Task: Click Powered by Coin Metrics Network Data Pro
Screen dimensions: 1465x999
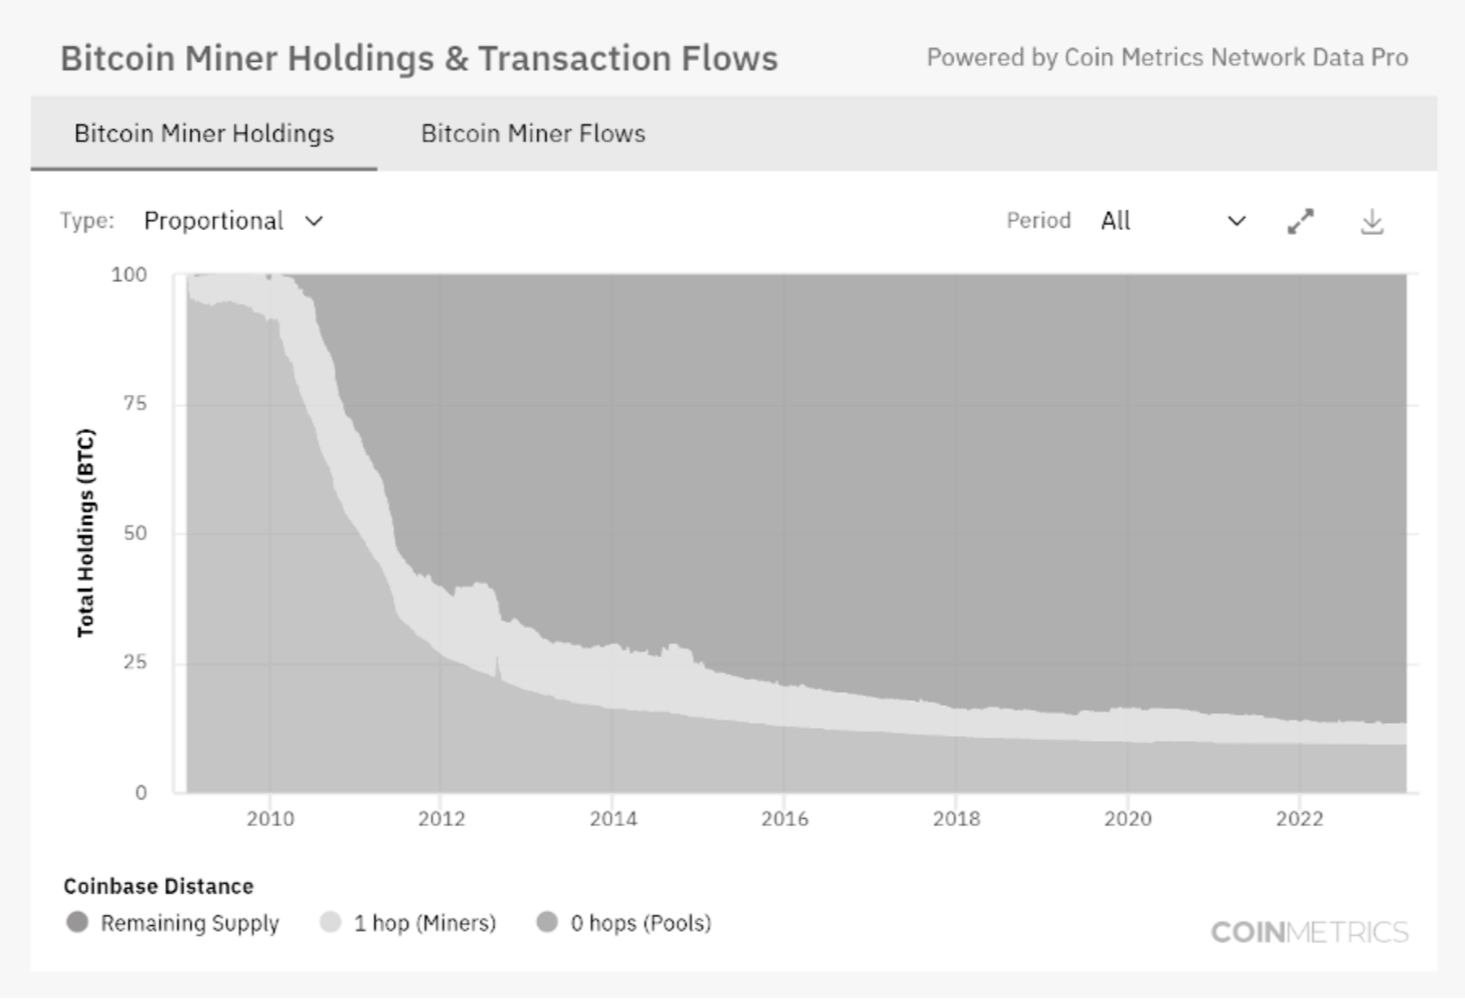Action: [1167, 58]
